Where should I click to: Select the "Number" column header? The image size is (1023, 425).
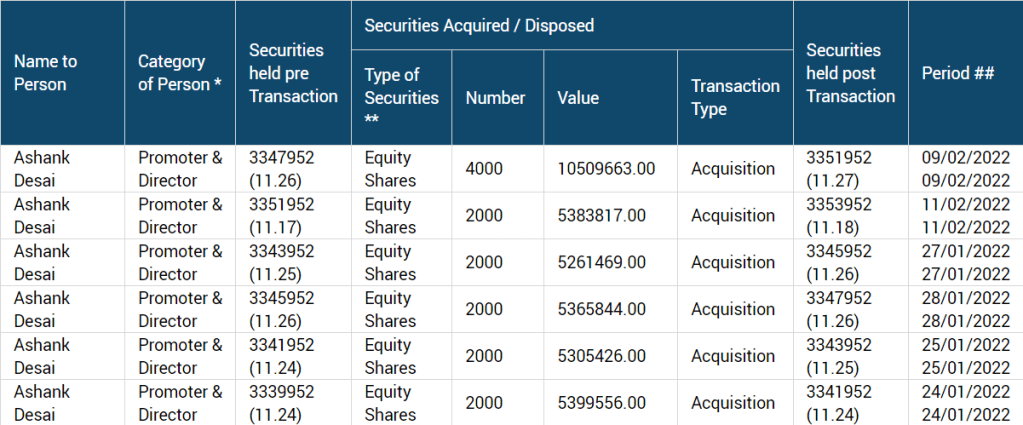click(495, 97)
